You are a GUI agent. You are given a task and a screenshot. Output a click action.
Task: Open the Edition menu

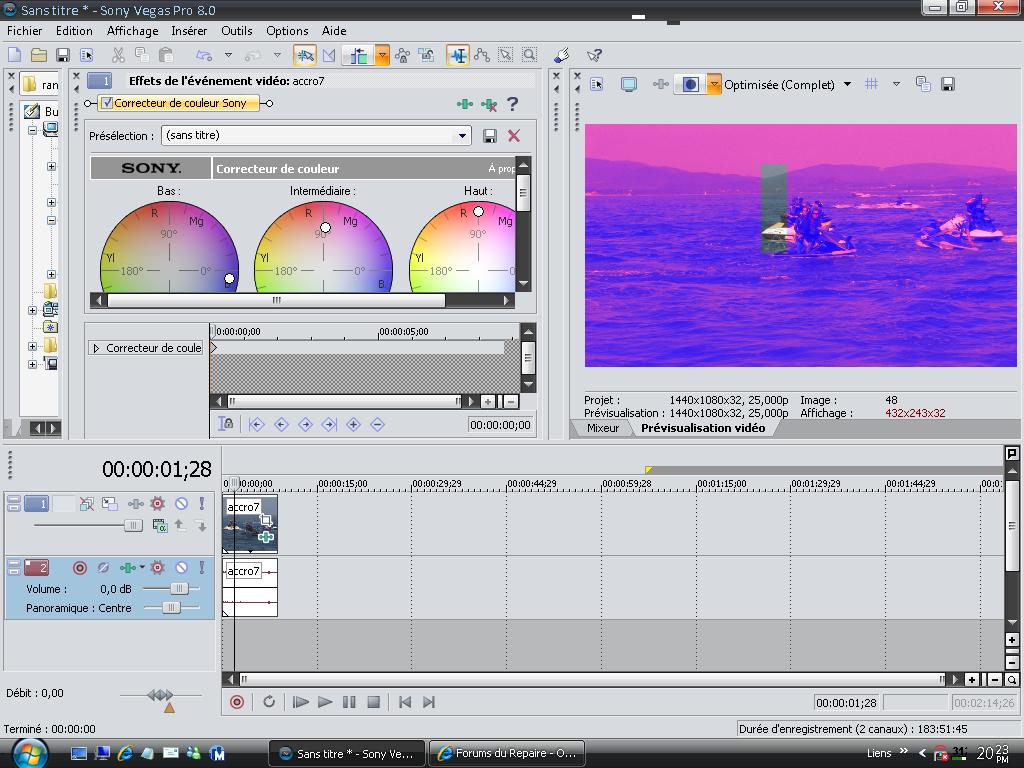(x=74, y=31)
